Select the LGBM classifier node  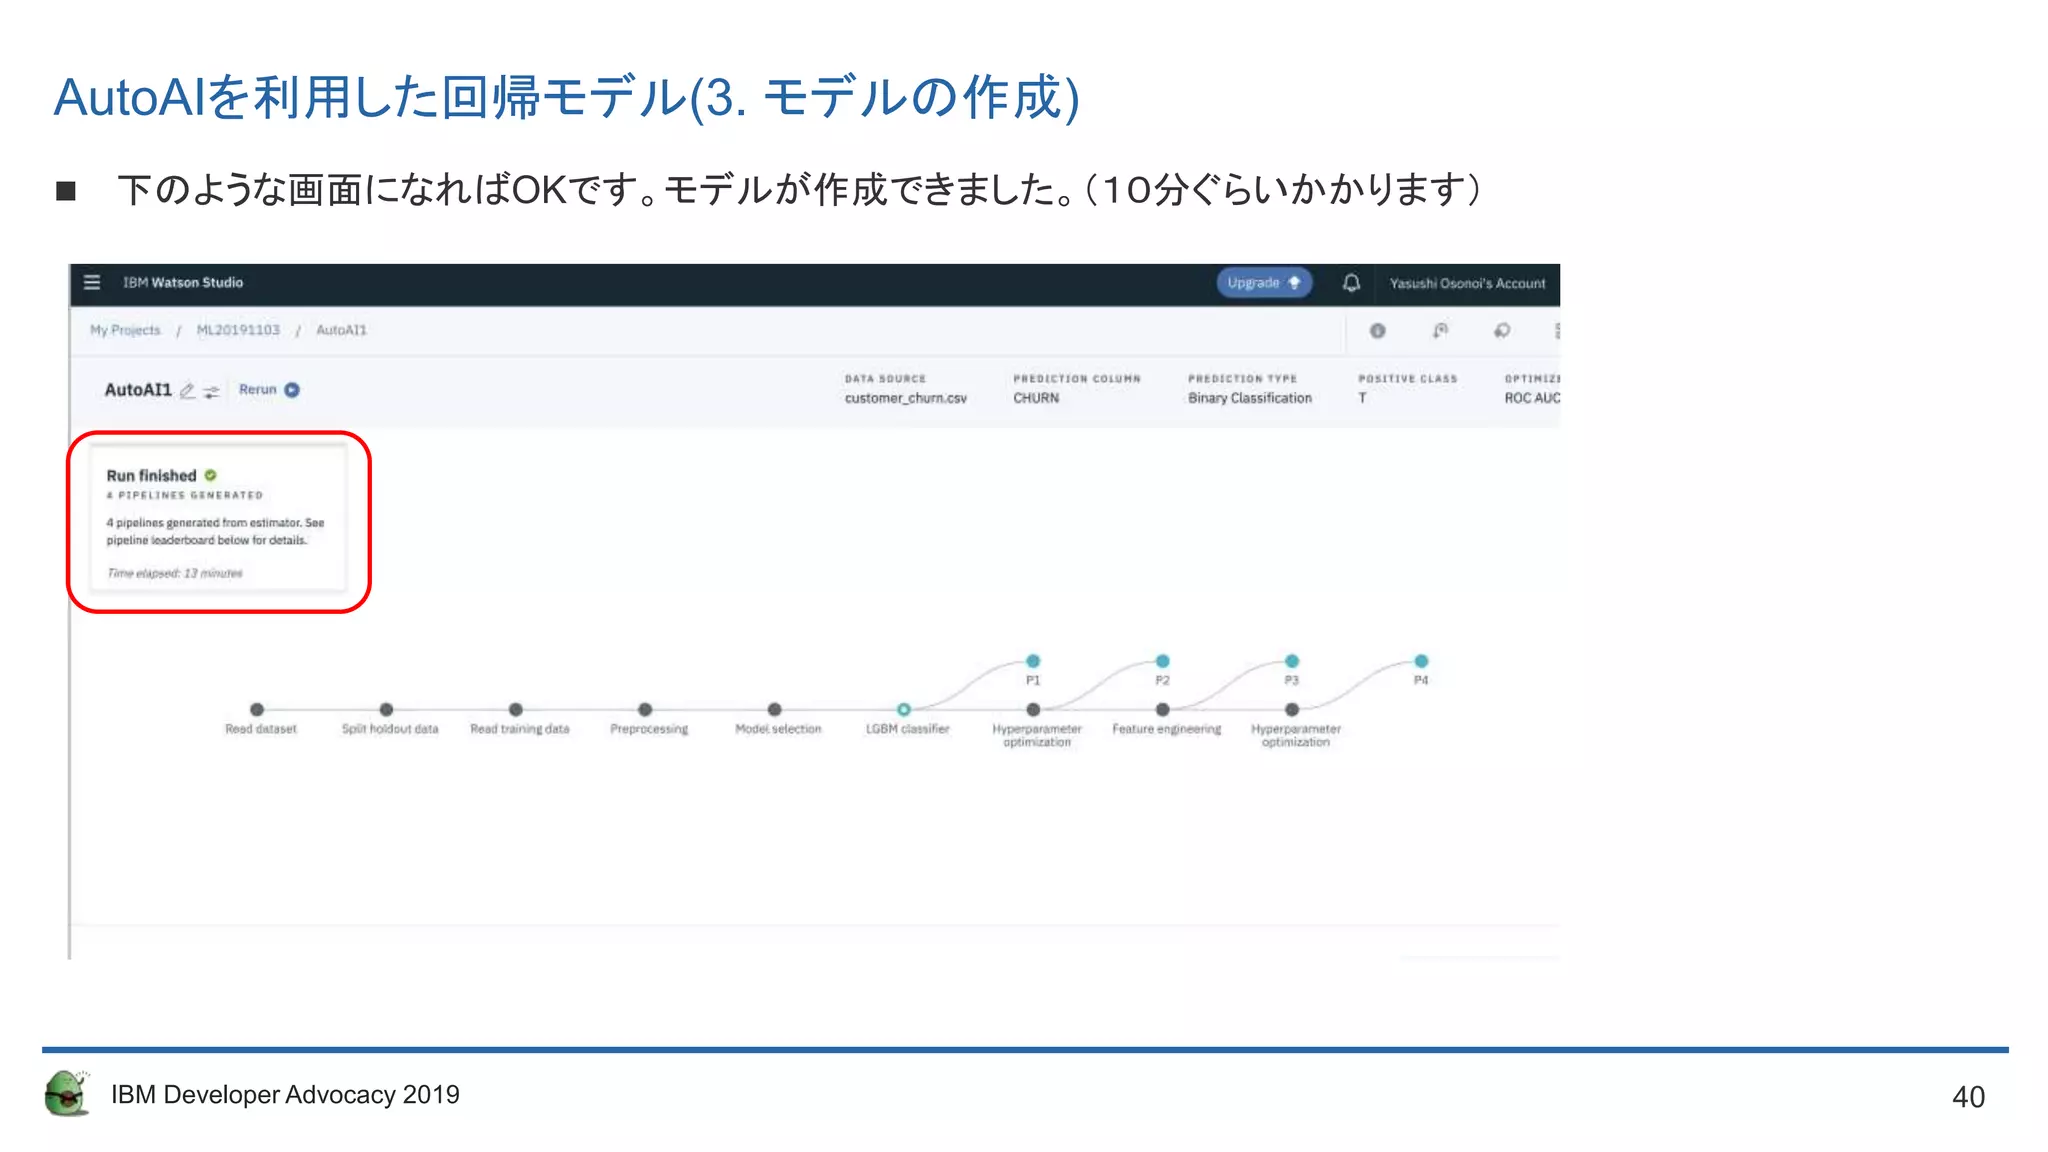(903, 709)
